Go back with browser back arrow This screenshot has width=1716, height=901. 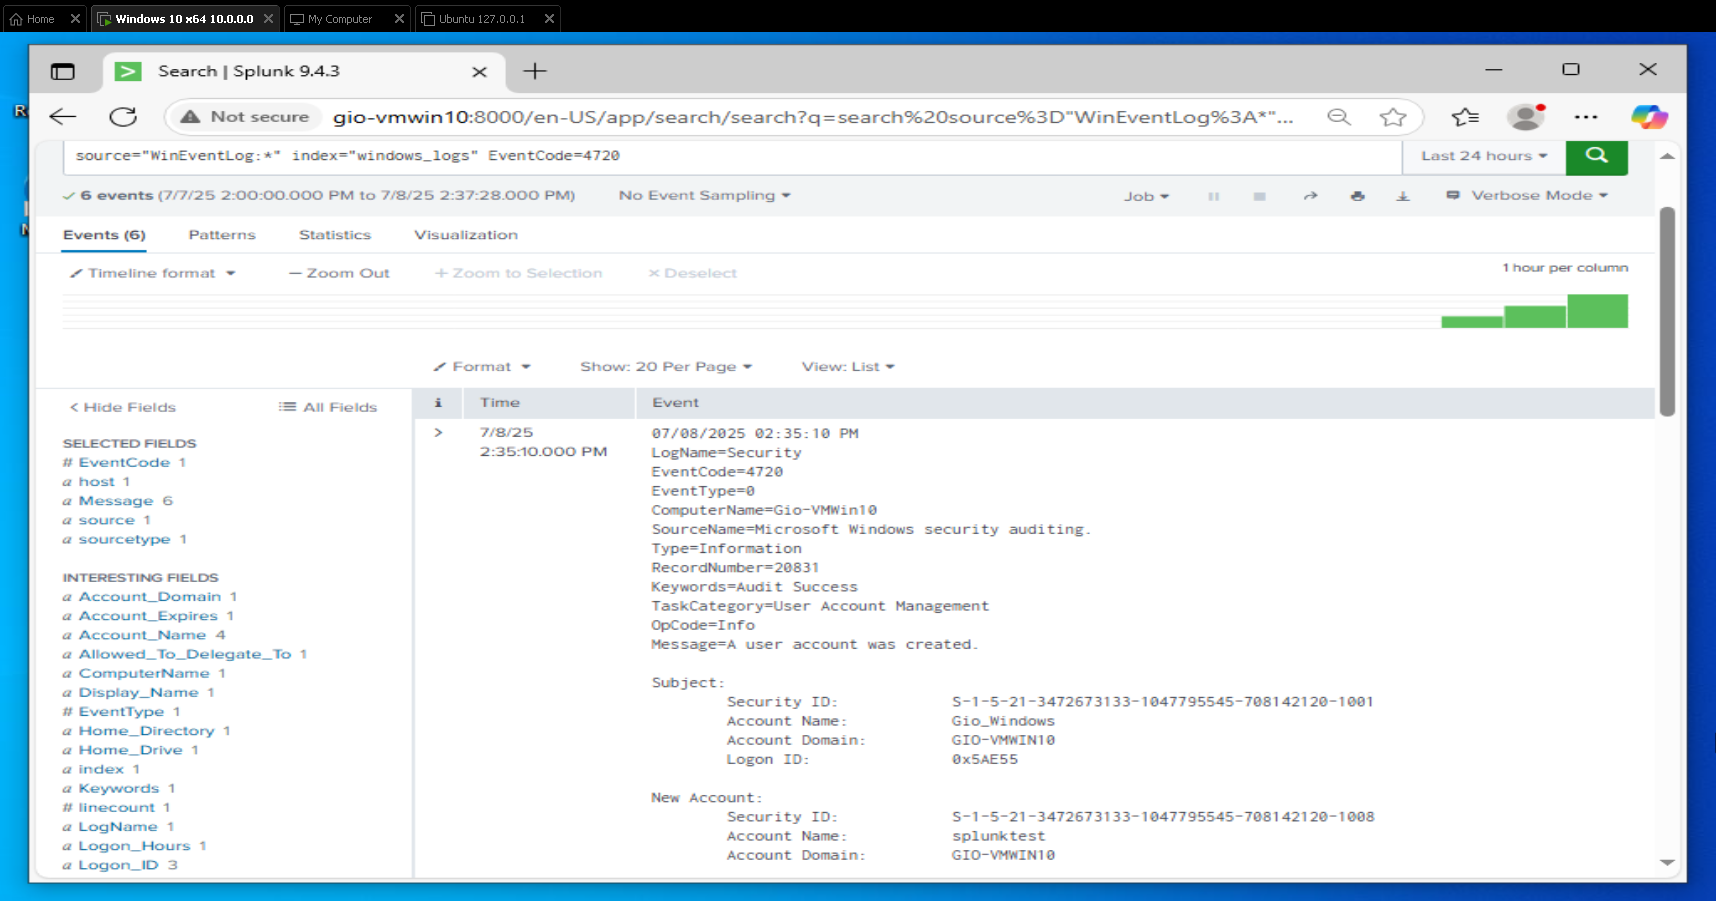pos(63,117)
